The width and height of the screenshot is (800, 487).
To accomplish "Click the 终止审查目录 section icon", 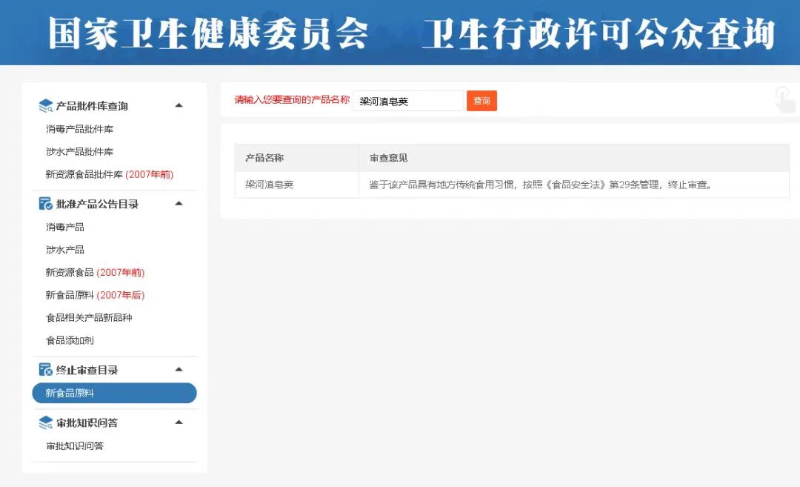I will click(45, 370).
